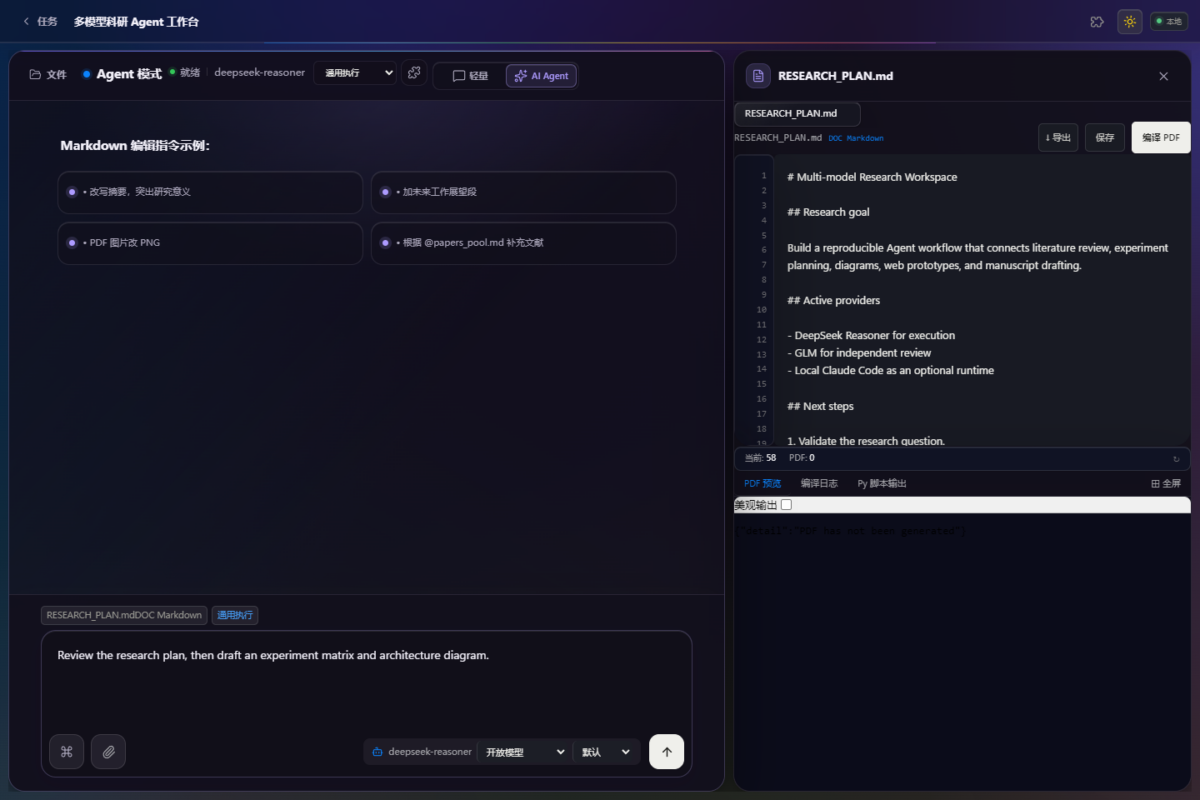The width and height of the screenshot is (1200, 800).
Task: Open the 通用执行 mode dropdown
Action: (x=355, y=73)
